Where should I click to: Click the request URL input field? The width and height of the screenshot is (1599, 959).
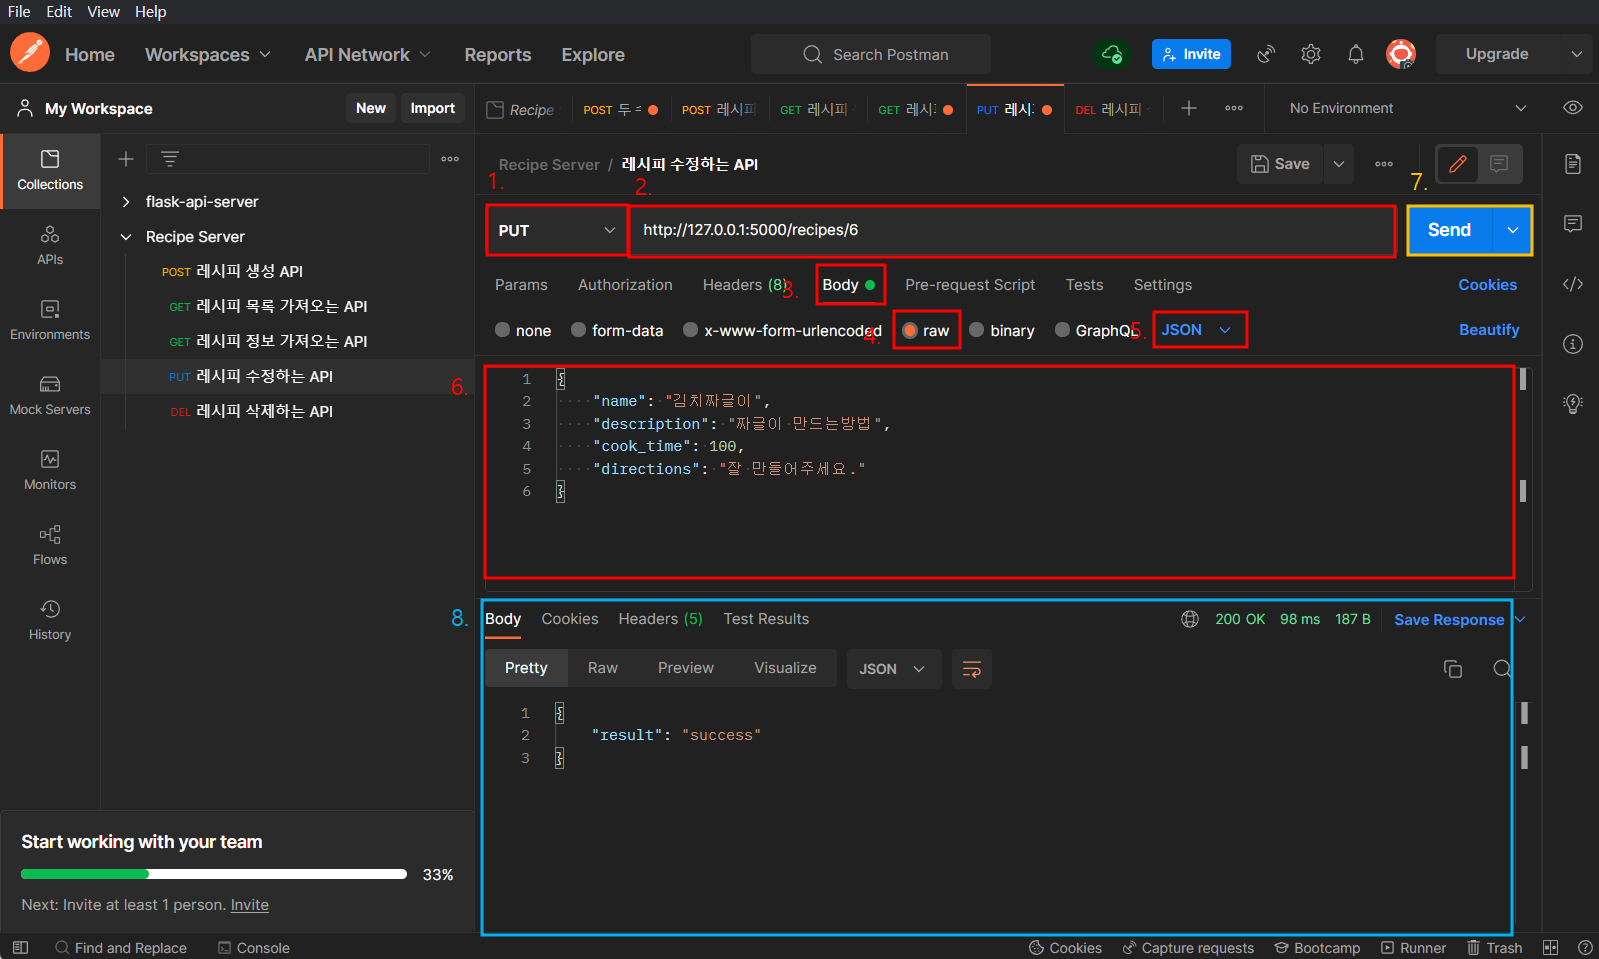[1012, 230]
